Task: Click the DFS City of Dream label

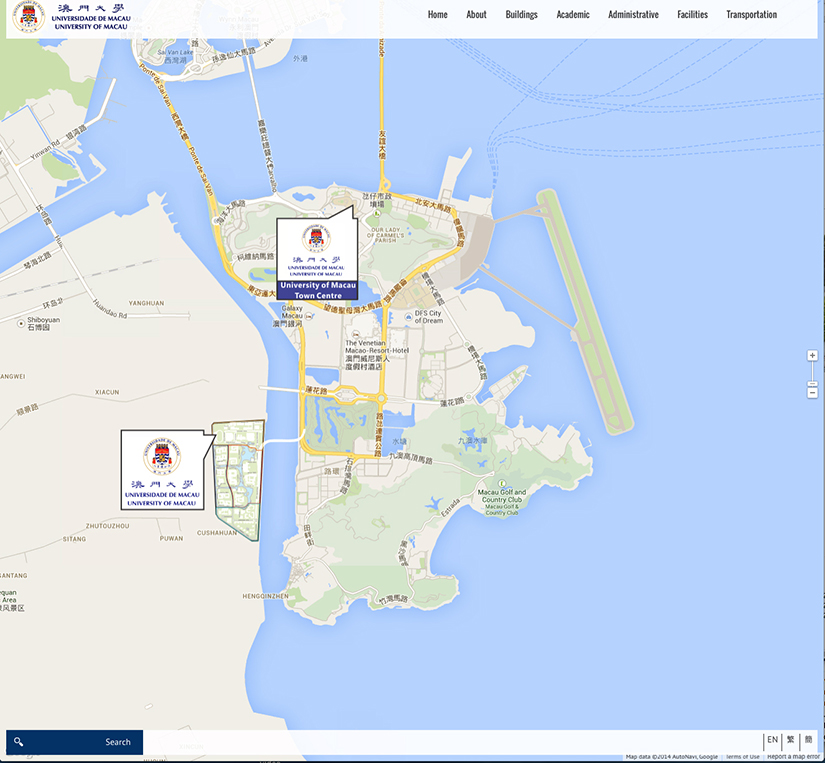Action: pyautogui.click(x=428, y=317)
